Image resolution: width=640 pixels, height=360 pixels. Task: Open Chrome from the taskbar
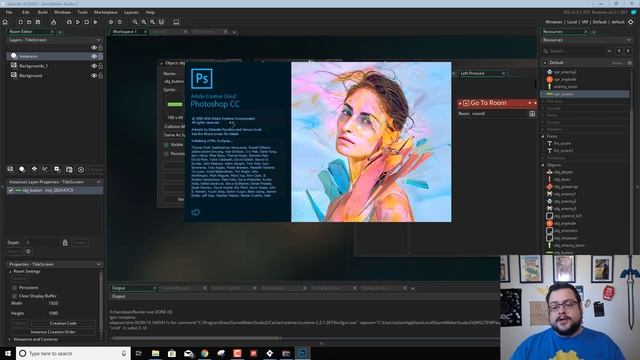204,353
